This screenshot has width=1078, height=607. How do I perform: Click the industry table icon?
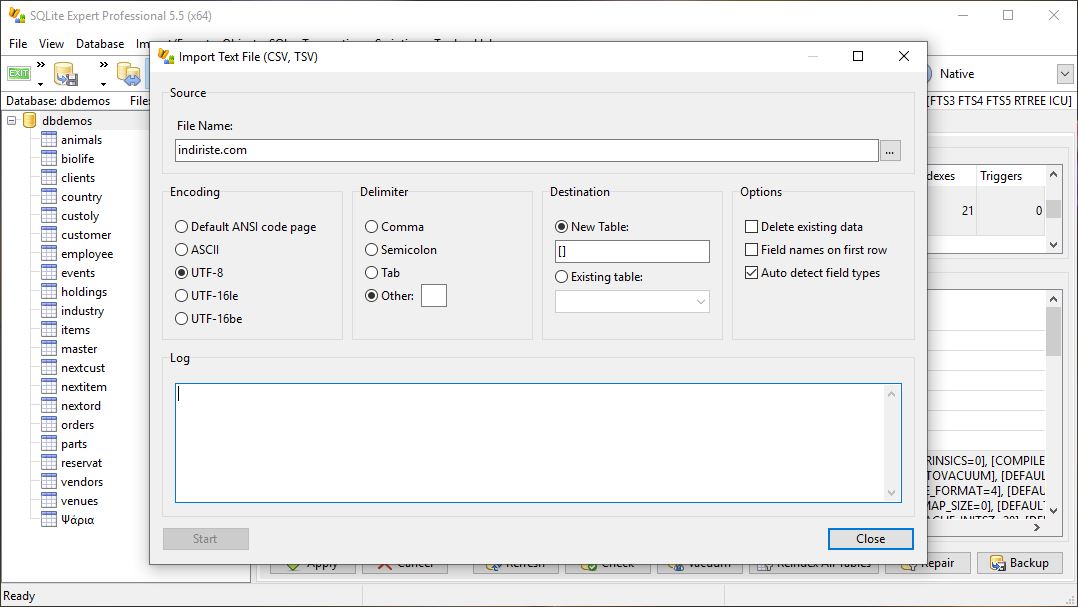click(49, 311)
